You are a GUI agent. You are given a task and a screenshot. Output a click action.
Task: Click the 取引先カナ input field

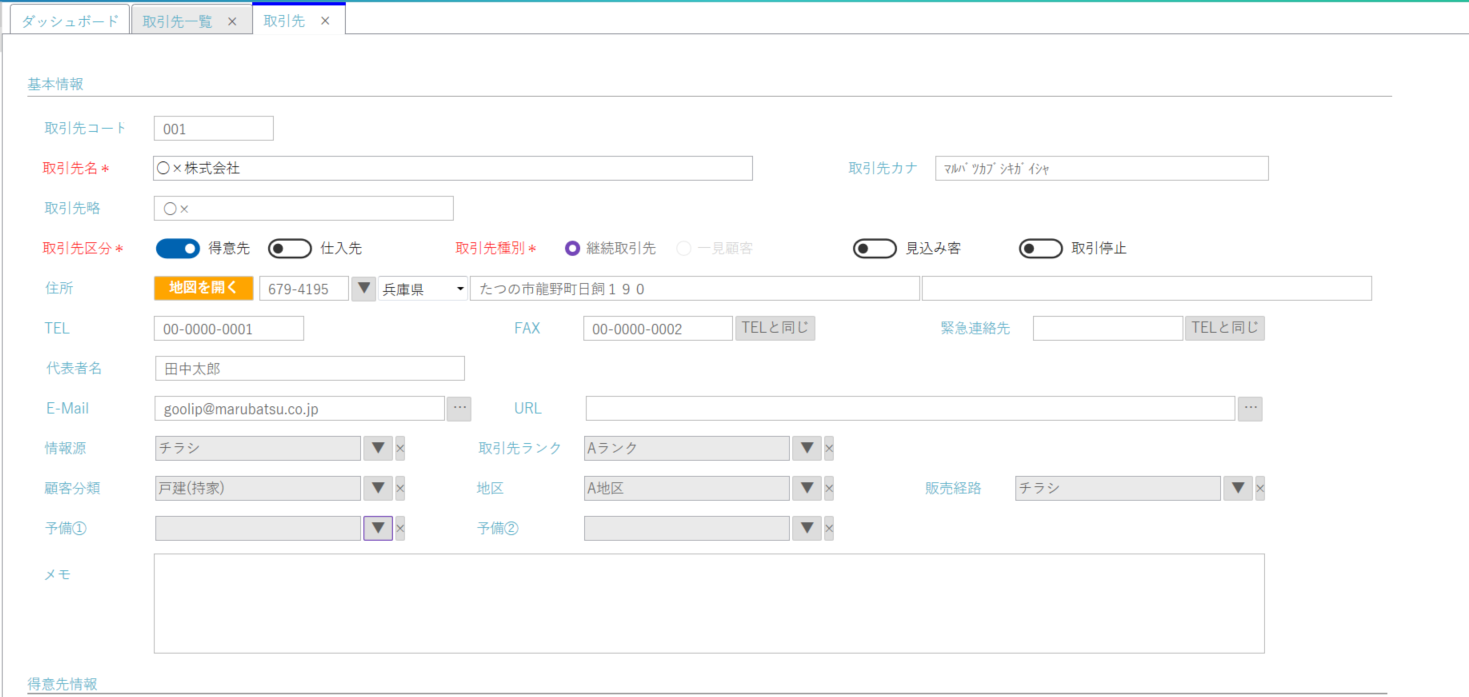click(x=1102, y=168)
